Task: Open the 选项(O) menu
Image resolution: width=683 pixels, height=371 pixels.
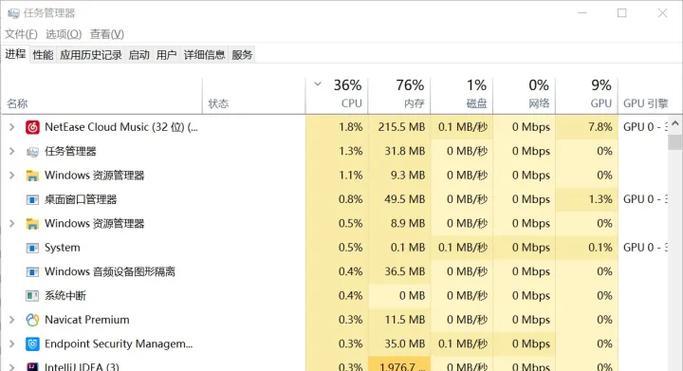Action: [x=64, y=34]
